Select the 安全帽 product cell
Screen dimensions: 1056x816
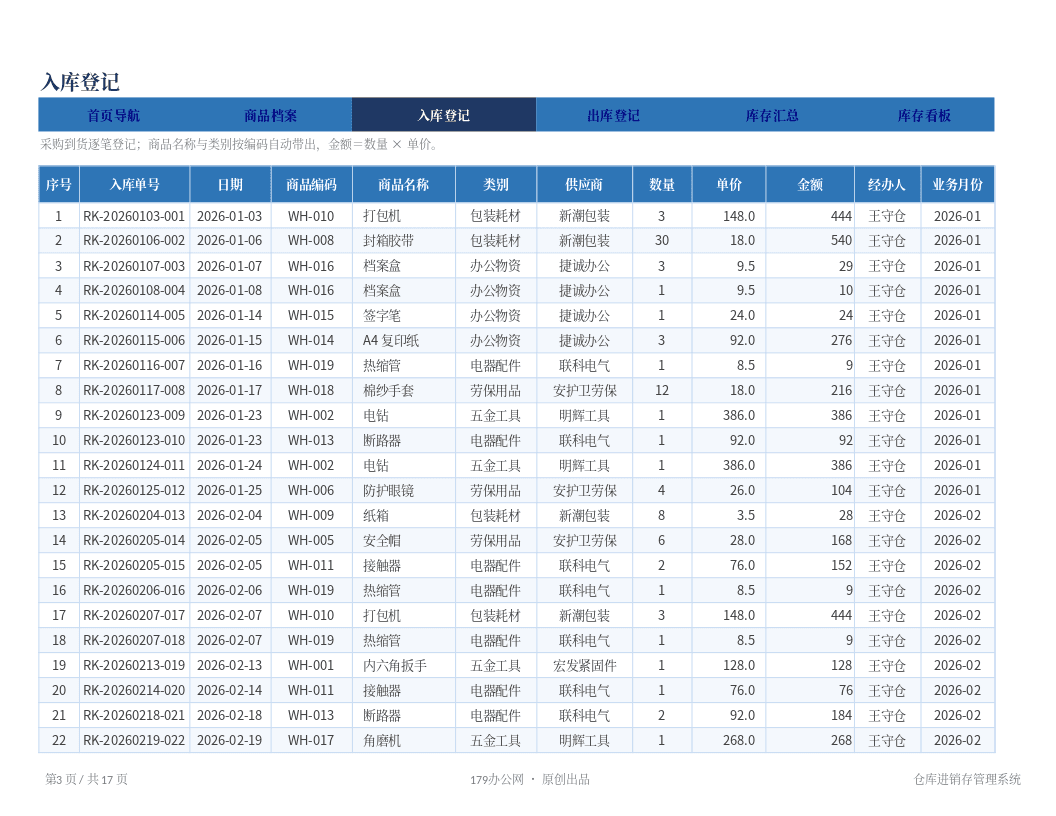point(403,541)
